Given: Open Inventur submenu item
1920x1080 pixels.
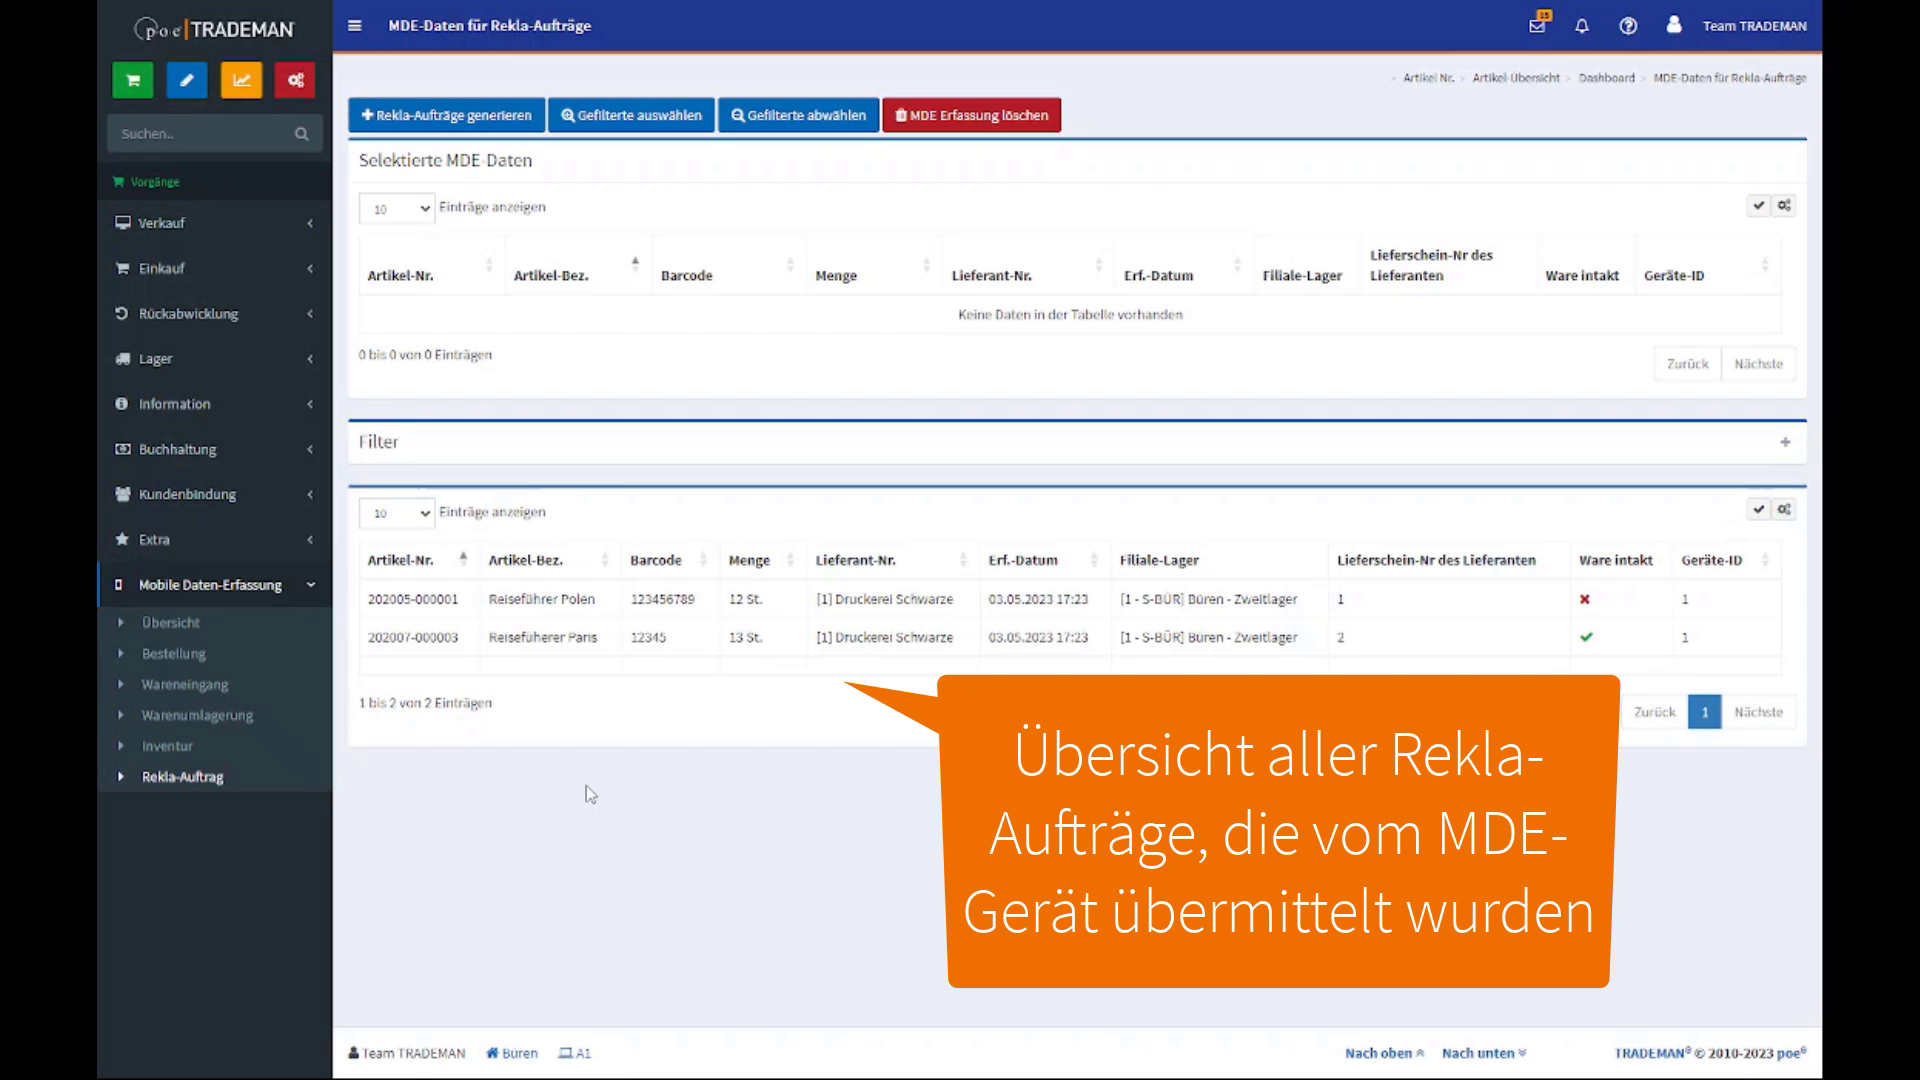Looking at the screenshot, I should pos(167,747).
